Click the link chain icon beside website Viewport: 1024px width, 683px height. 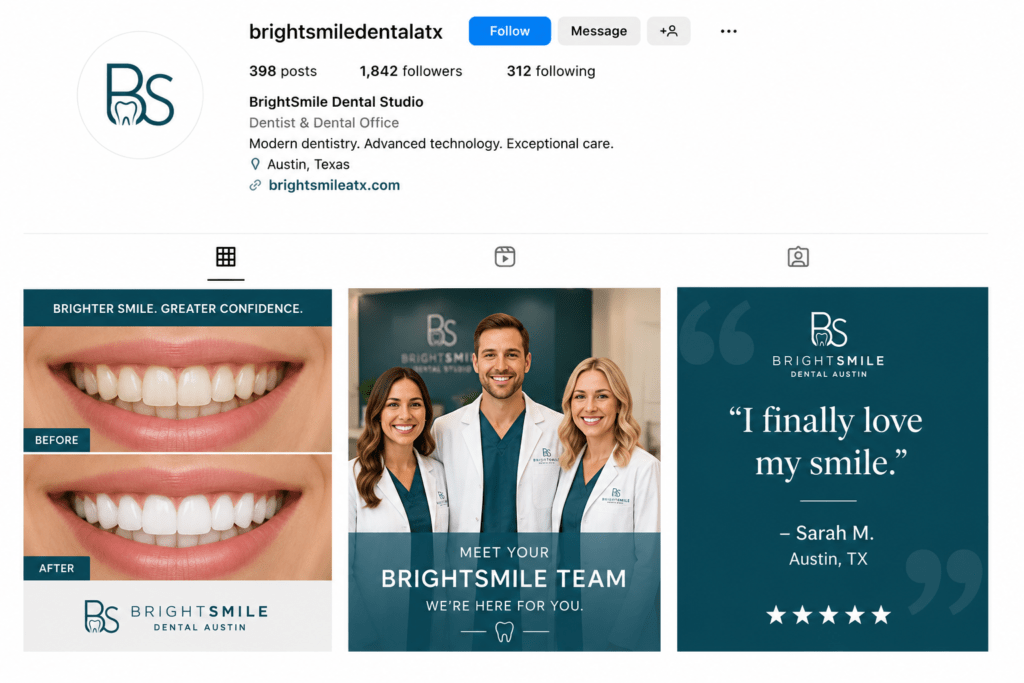pyautogui.click(x=255, y=185)
